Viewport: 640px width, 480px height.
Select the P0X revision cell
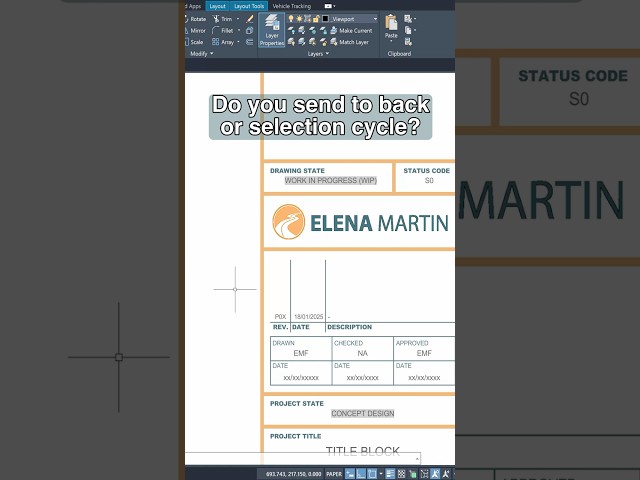[280, 317]
